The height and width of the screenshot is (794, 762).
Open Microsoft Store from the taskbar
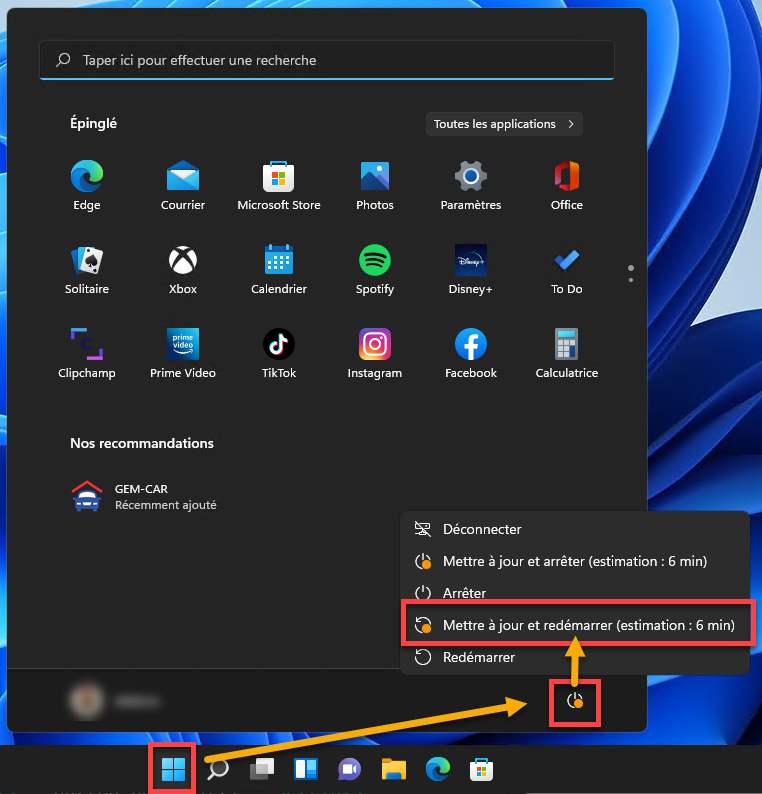click(482, 769)
